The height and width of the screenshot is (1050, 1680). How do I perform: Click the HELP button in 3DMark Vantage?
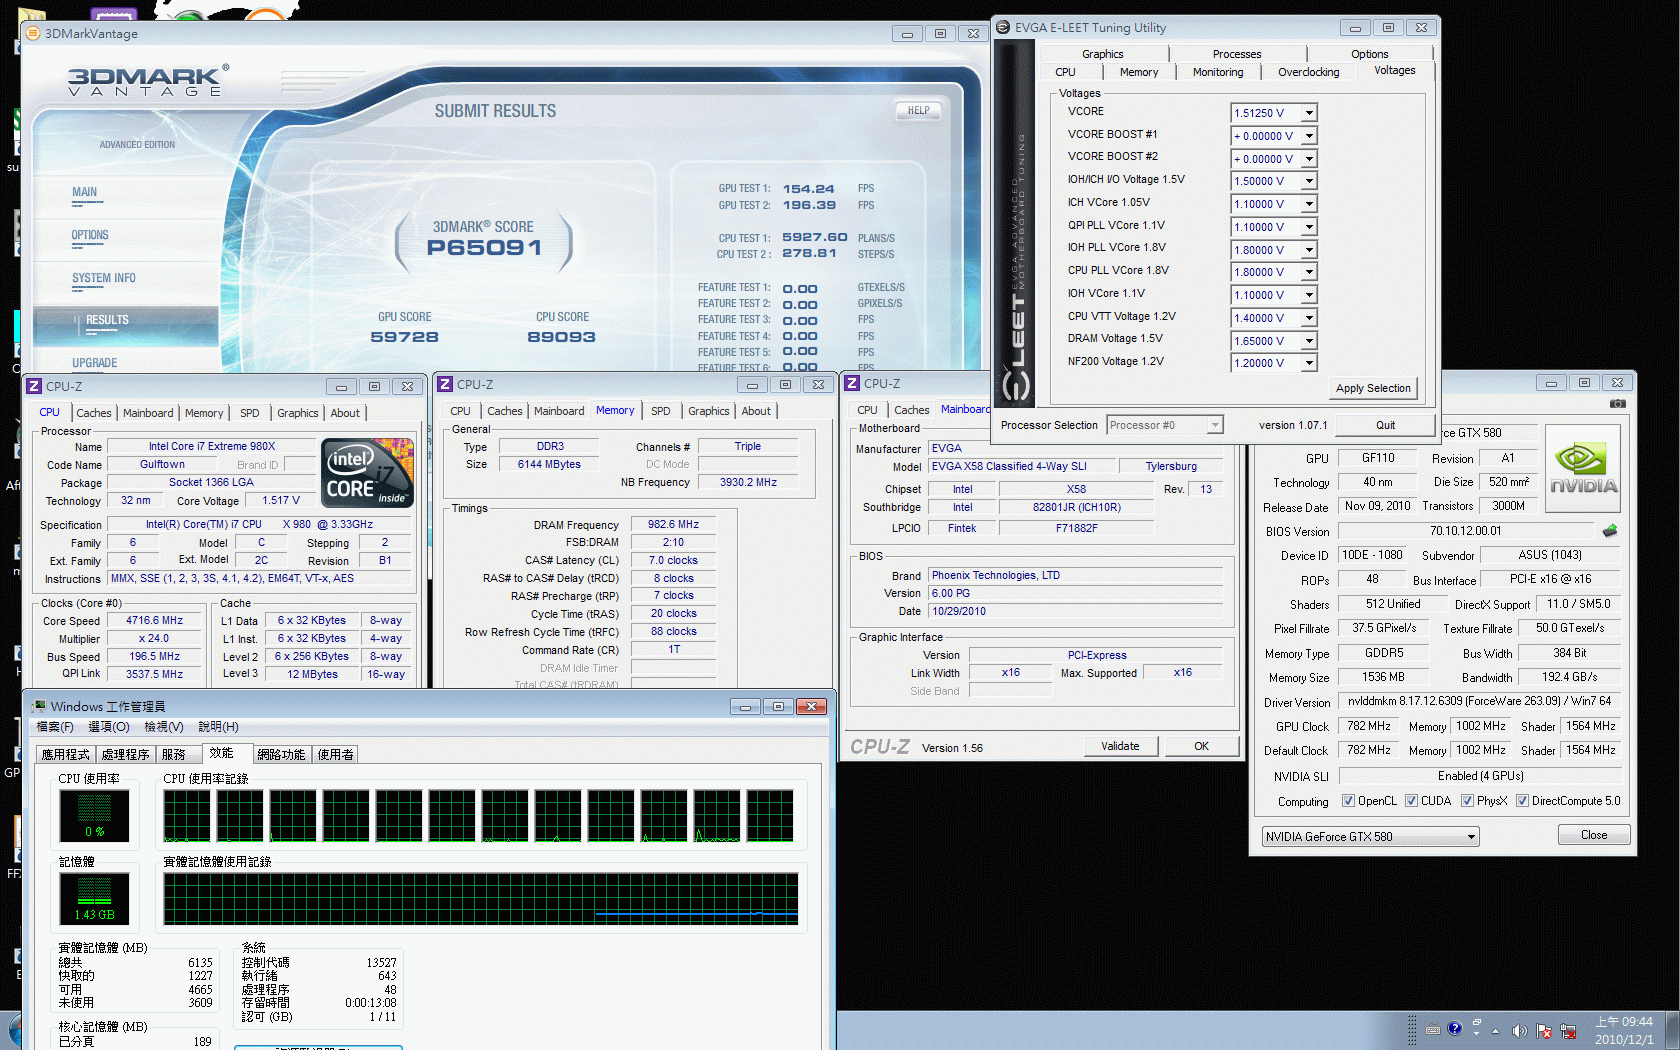pyautogui.click(x=918, y=111)
